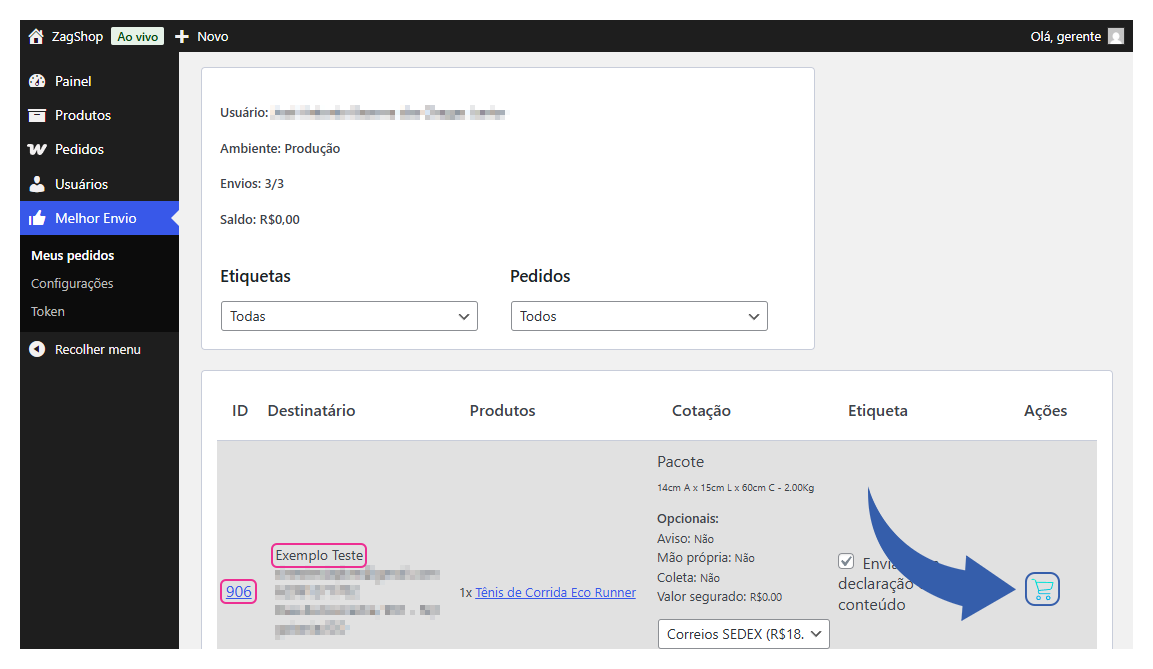Click the Valor segurado: R$0.00 text
The height and width of the screenshot is (669, 1153).
(x=720, y=596)
